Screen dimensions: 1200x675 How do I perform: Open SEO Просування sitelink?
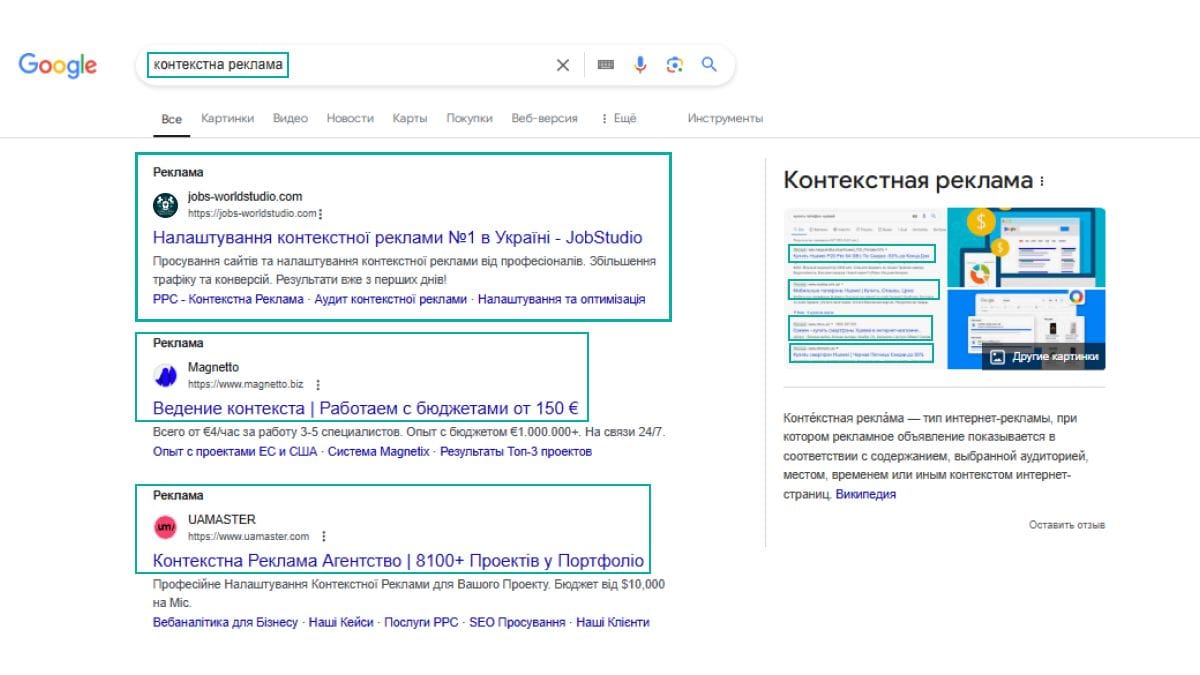coord(517,622)
